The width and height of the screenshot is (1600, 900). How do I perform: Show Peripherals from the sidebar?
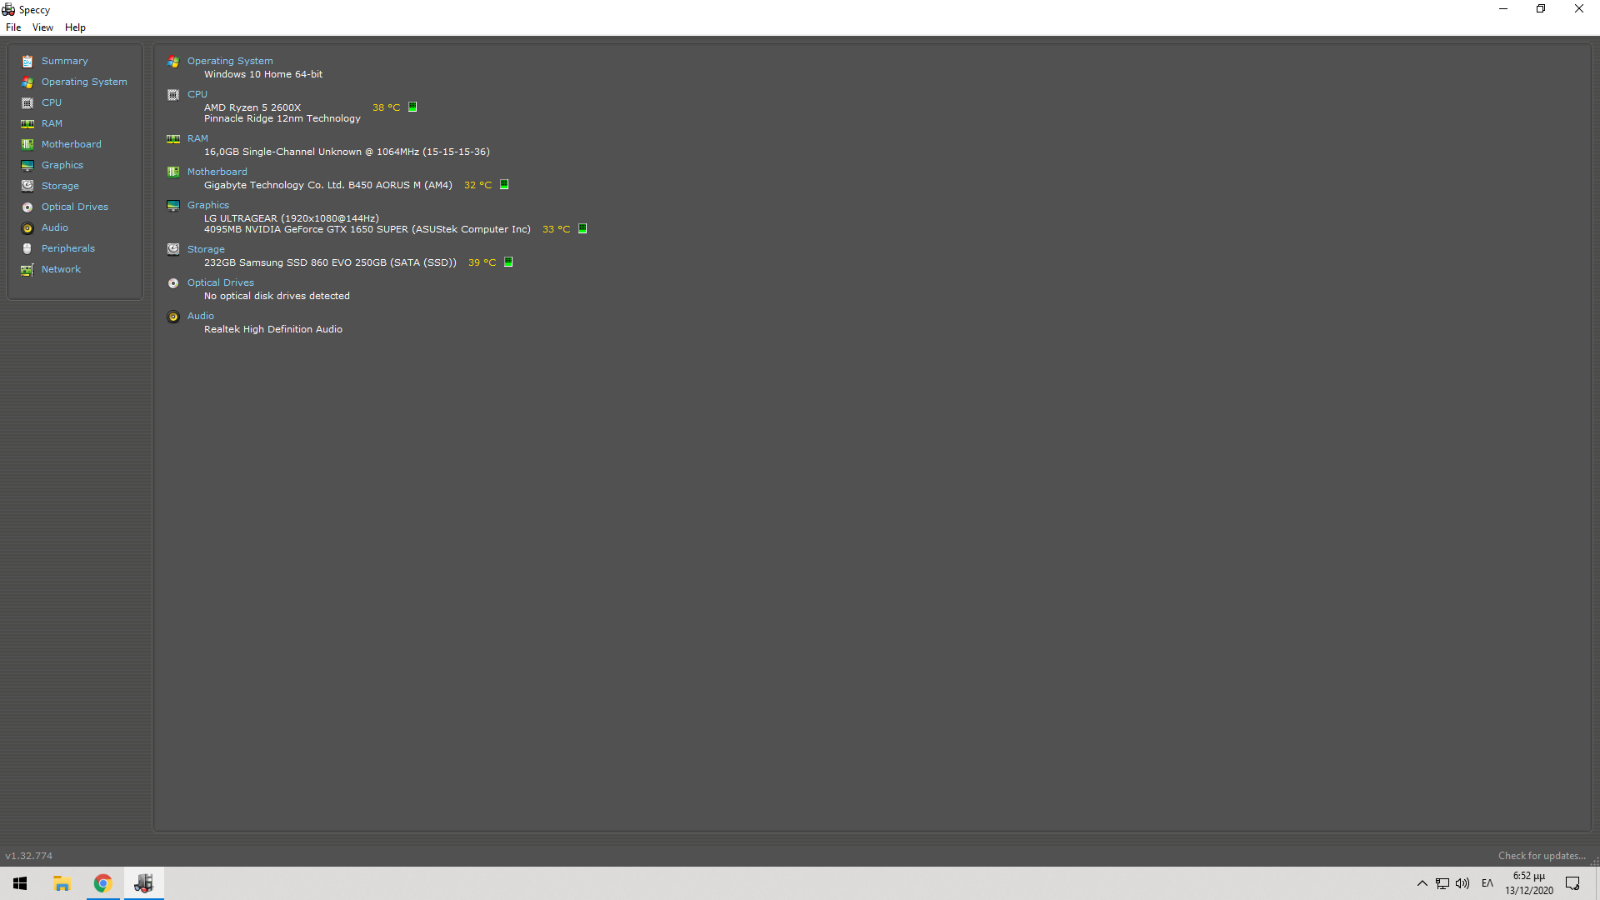coord(68,249)
